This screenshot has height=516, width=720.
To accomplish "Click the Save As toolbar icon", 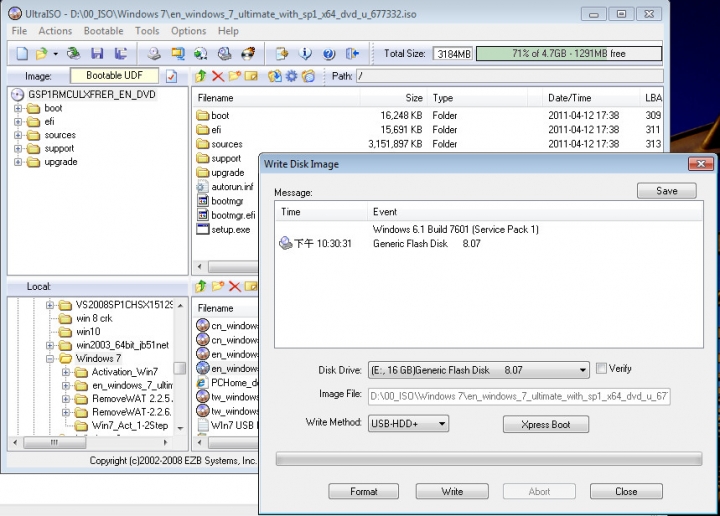I will (121, 54).
